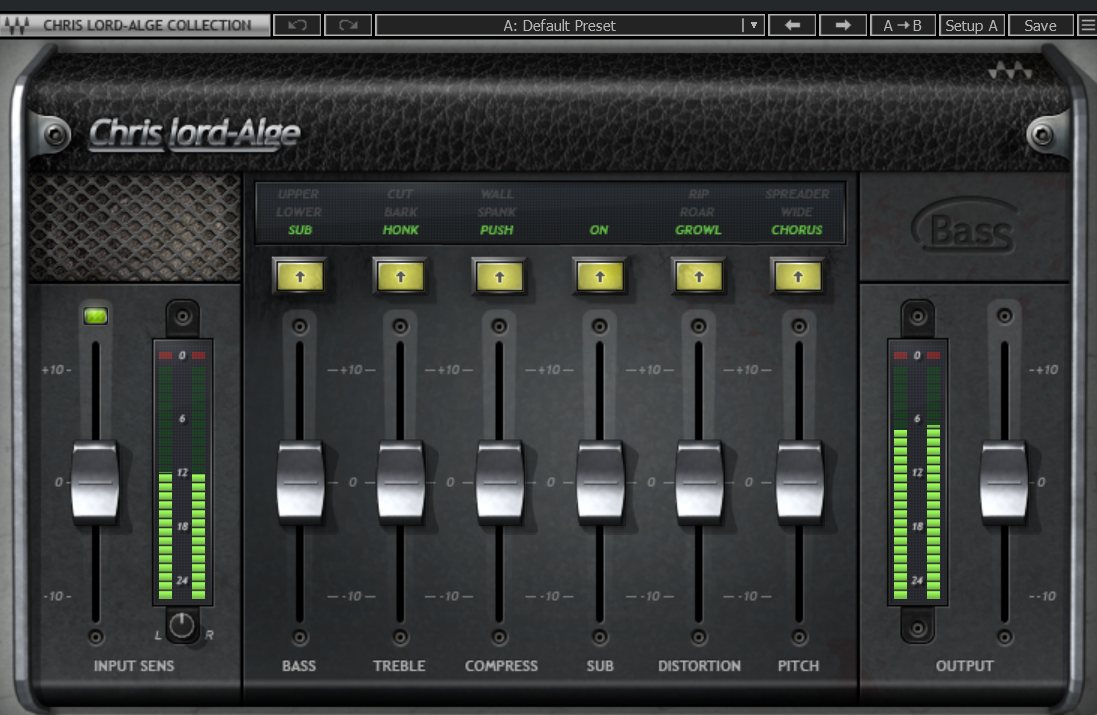Viewport: 1097px width, 715px height.
Task: Copy settings with A→B button
Action: pyautogui.click(x=902, y=25)
